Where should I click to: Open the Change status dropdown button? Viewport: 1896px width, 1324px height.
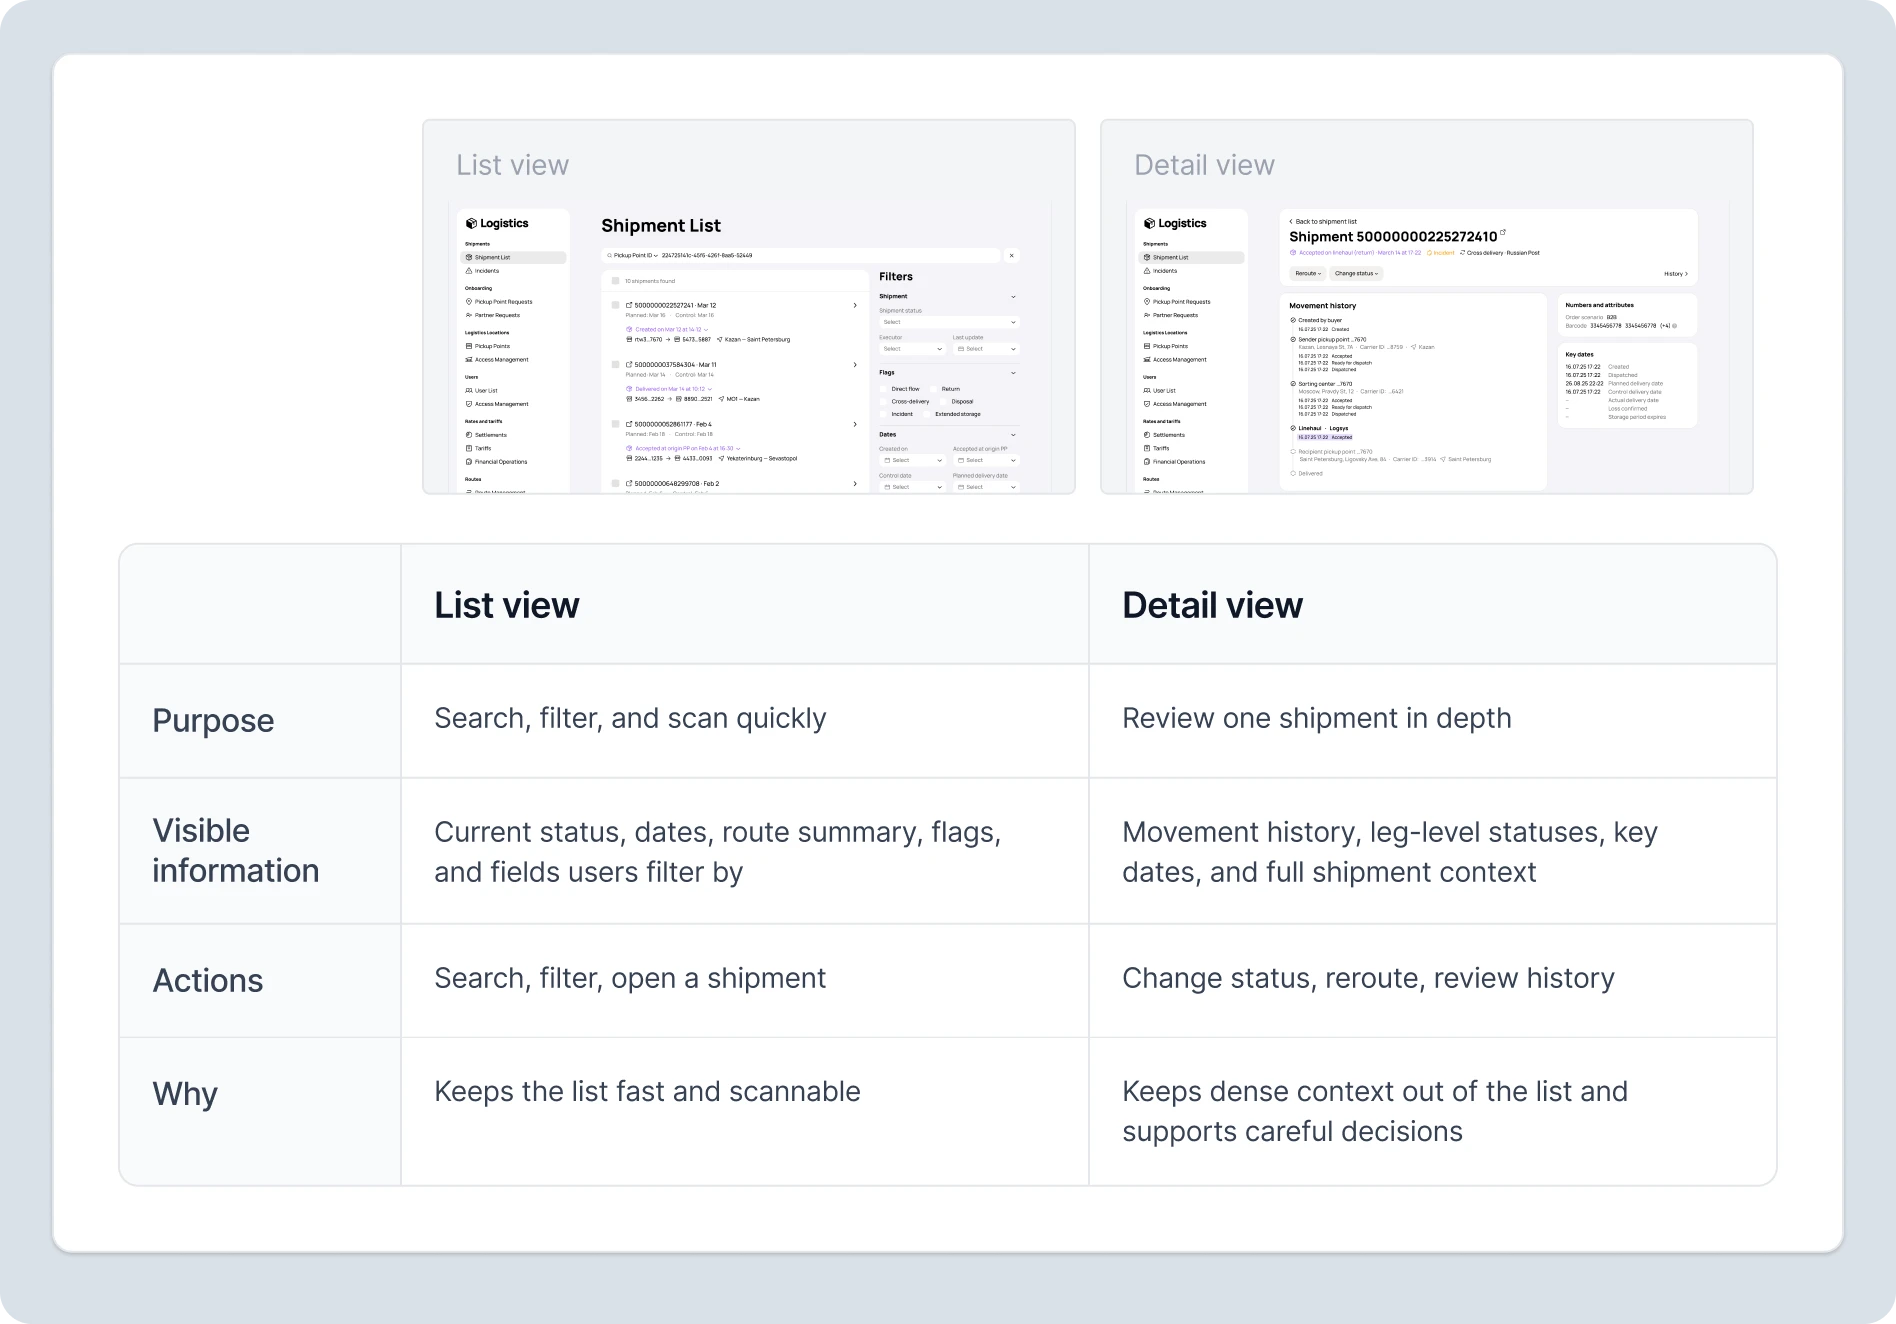point(1356,273)
